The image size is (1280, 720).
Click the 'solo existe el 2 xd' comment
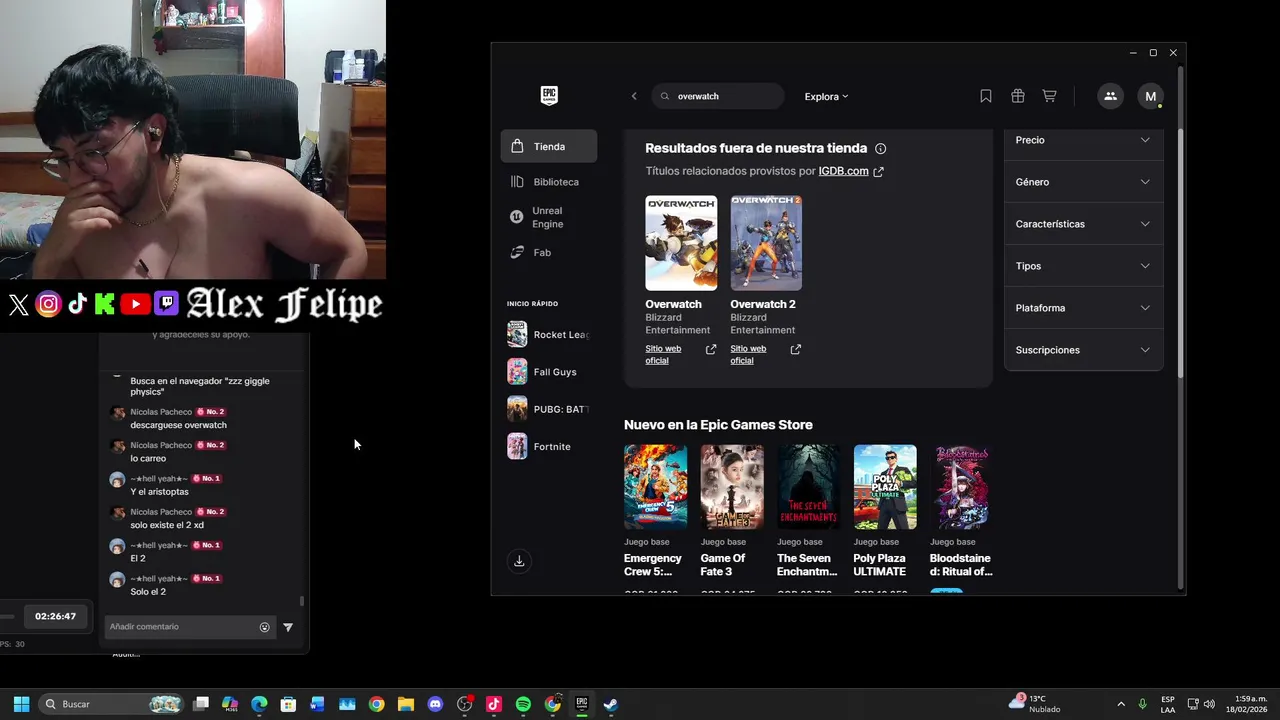(167, 525)
